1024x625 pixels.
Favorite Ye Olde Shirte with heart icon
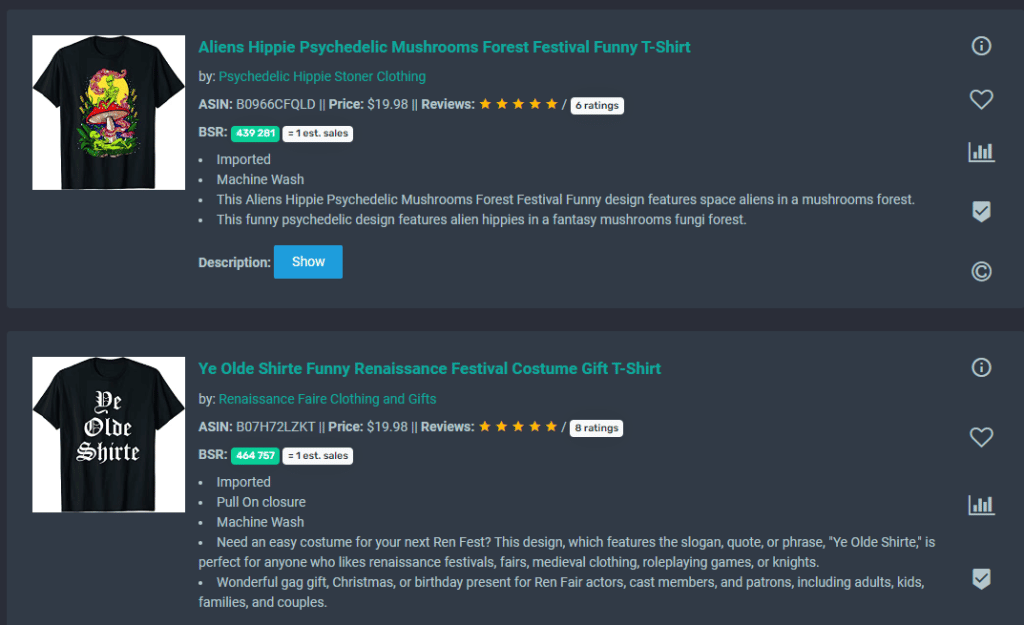click(x=981, y=437)
